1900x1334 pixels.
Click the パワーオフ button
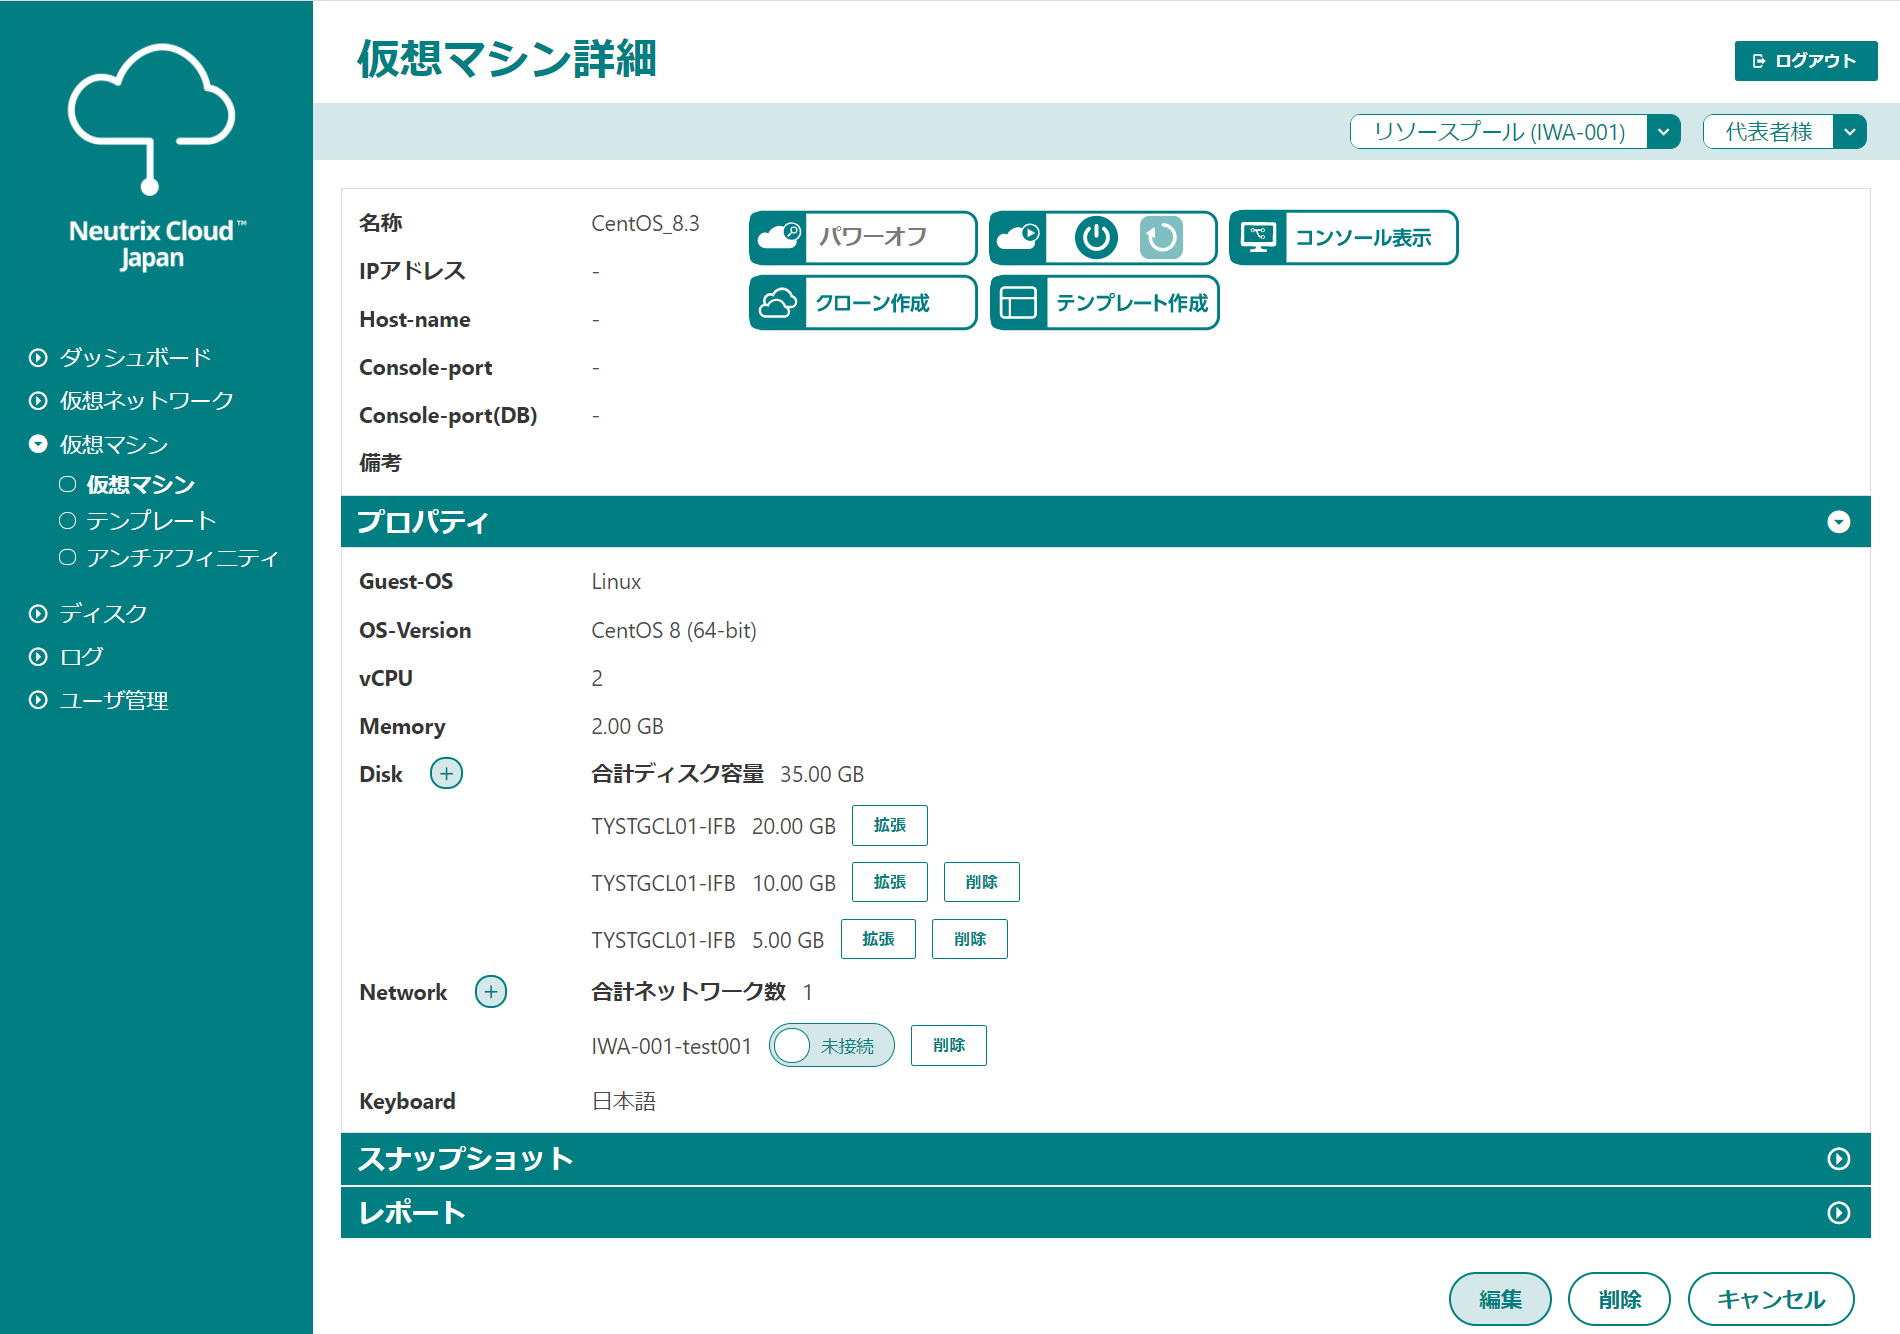pyautogui.click(x=862, y=237)
